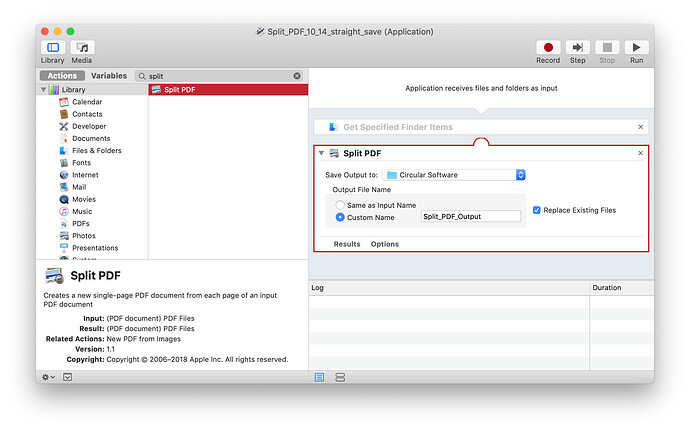The height and width of the screenshot is (430, 690).
Task: Click the Library root item
Action: click(73, 90)
